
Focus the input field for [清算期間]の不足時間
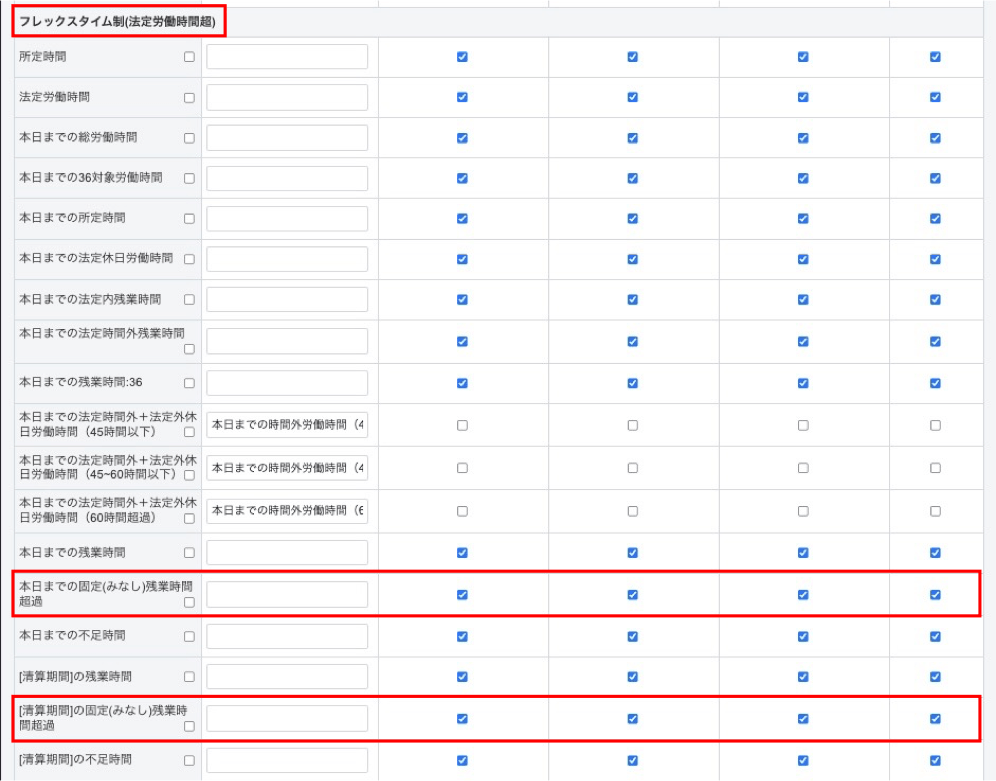[287, 760]
